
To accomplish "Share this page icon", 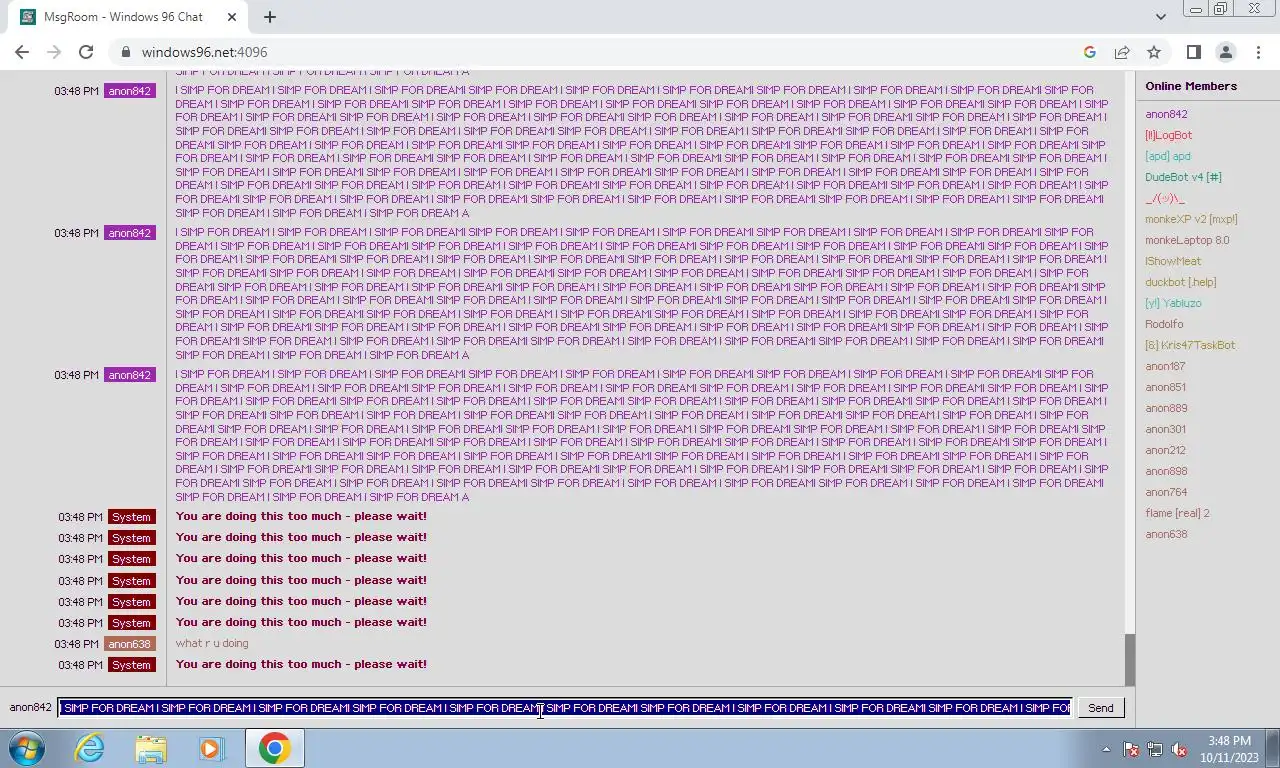I will (x=1122, y=52).
